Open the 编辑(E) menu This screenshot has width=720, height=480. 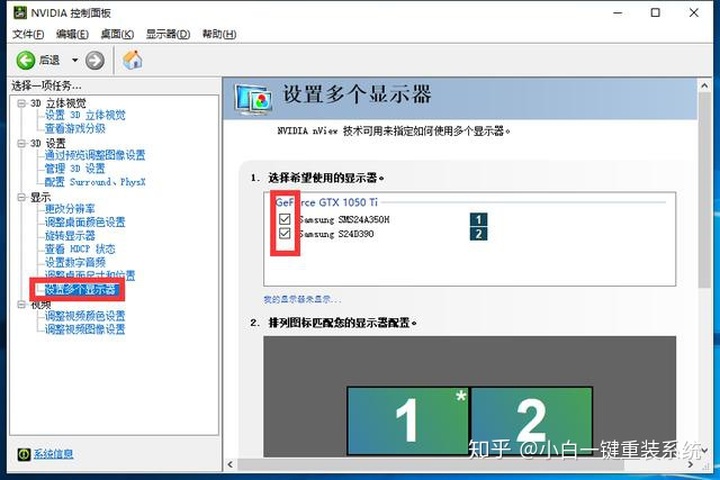click(x=72, y=34)
